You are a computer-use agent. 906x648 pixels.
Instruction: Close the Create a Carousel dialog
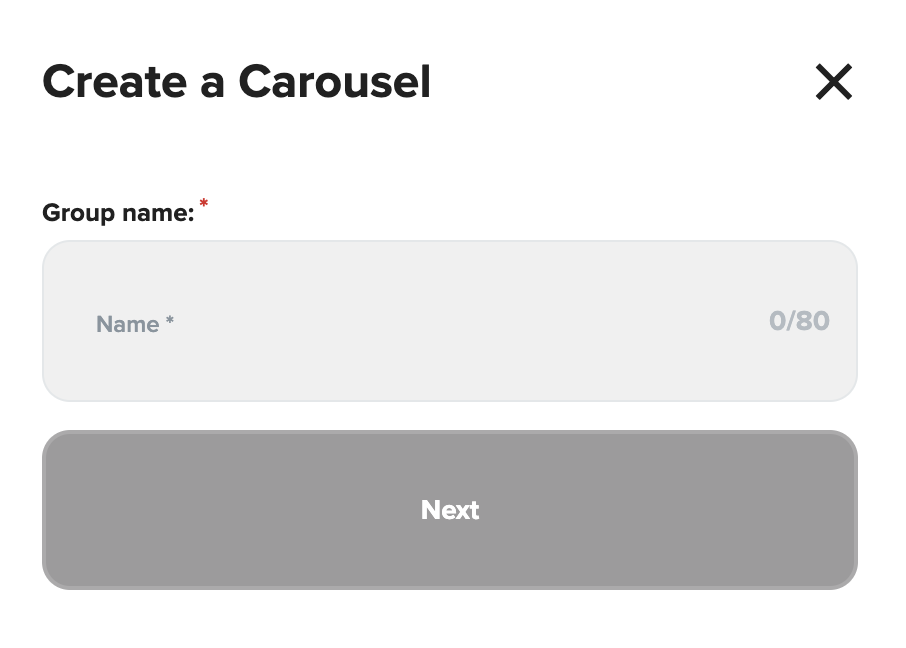(x=833, y=82)
